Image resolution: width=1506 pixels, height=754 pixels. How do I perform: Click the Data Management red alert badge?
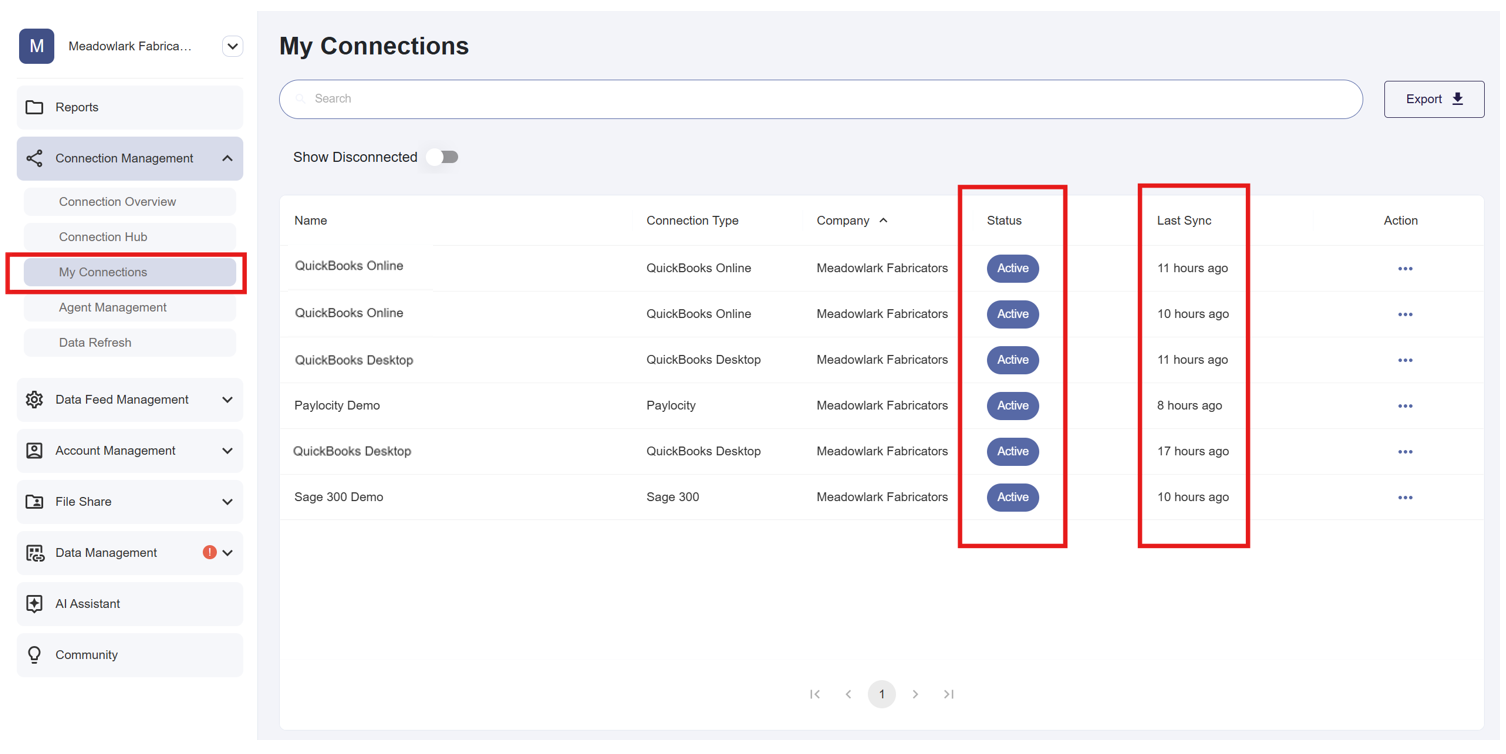pos(209,552)
